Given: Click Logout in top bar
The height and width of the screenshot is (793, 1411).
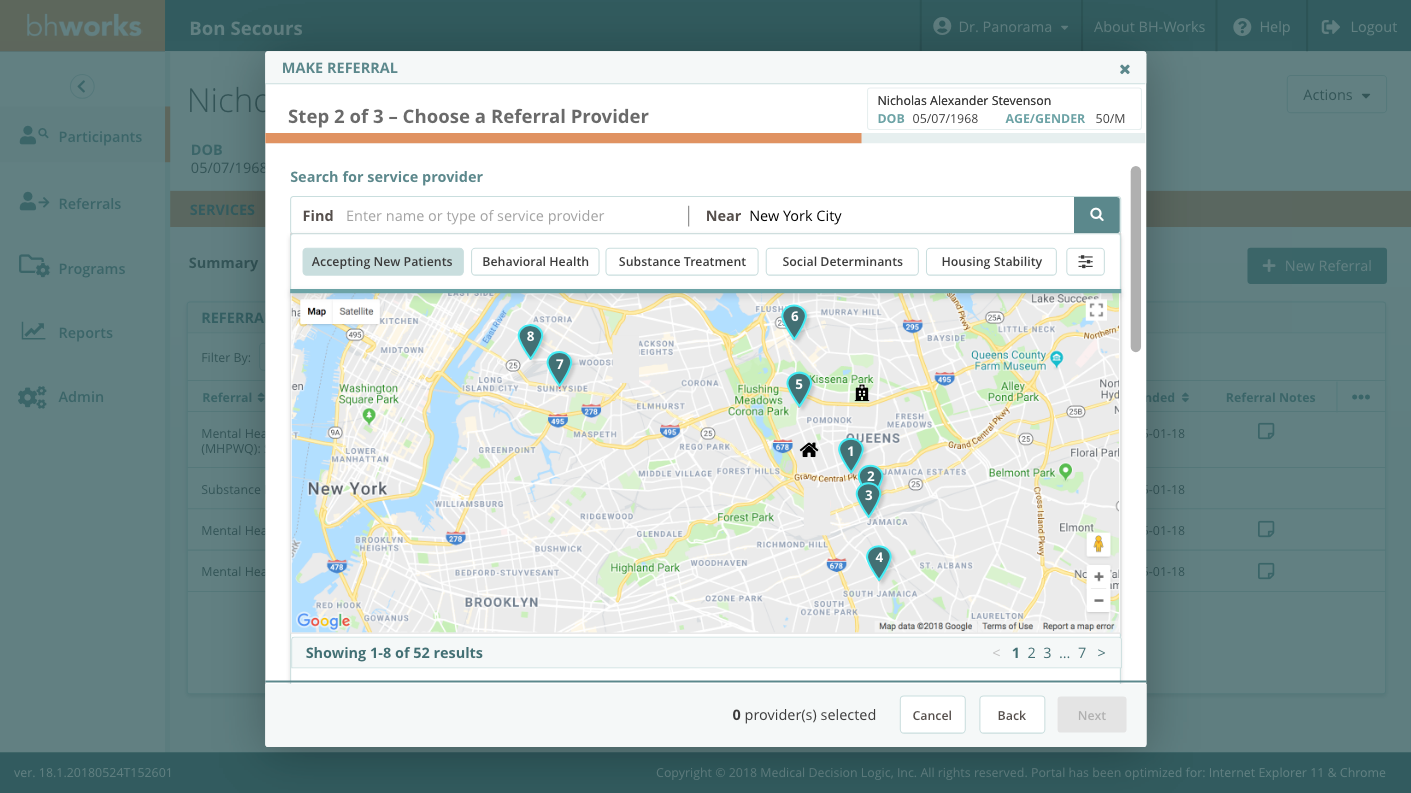Looking at the screenshot, I should tap(1359, 27).
